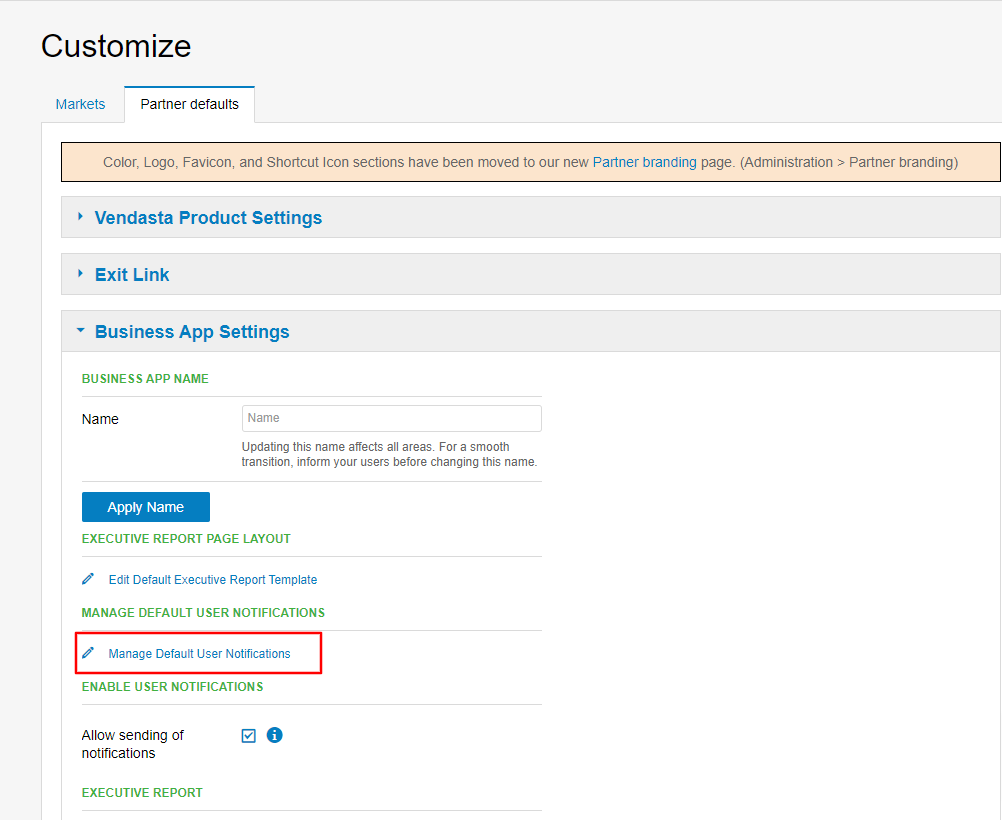Click the pencil icon beside Manage Default User Notifications
Image resolution: width=1002 pixels, height=820 pixels.
pyautogui.click(x=88, y=653)
